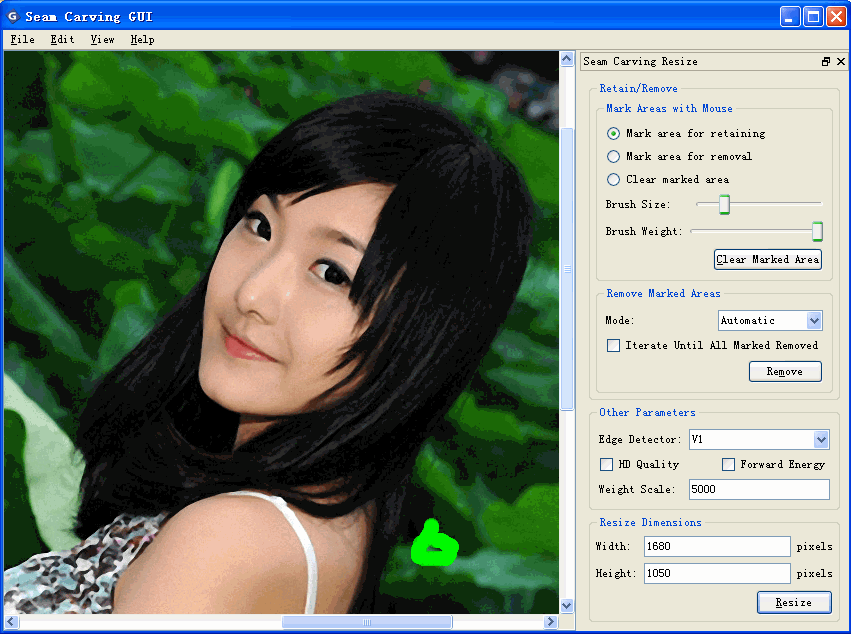Open the File menu
This screenshot has width=851, height=634.
22,40
